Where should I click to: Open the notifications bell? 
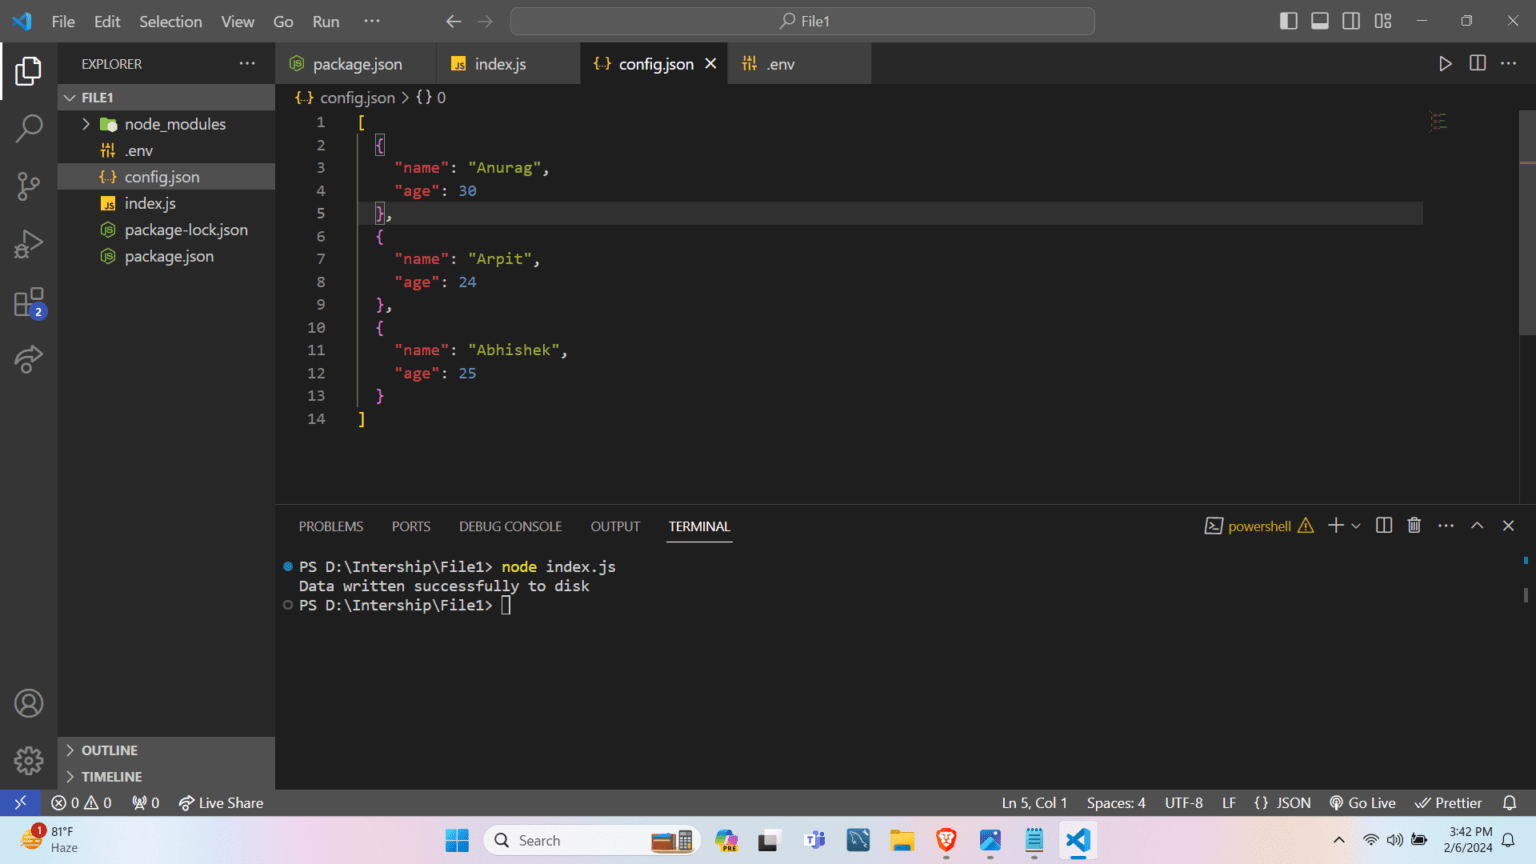pos(1509,802)
